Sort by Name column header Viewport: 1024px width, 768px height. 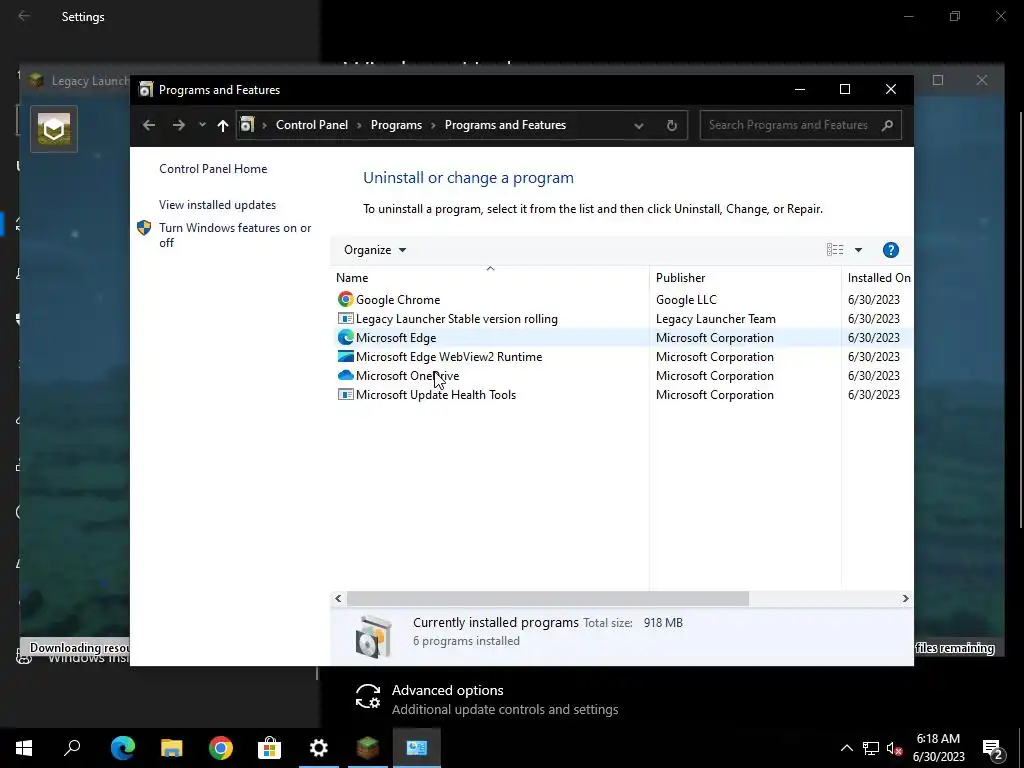[490, 278]
